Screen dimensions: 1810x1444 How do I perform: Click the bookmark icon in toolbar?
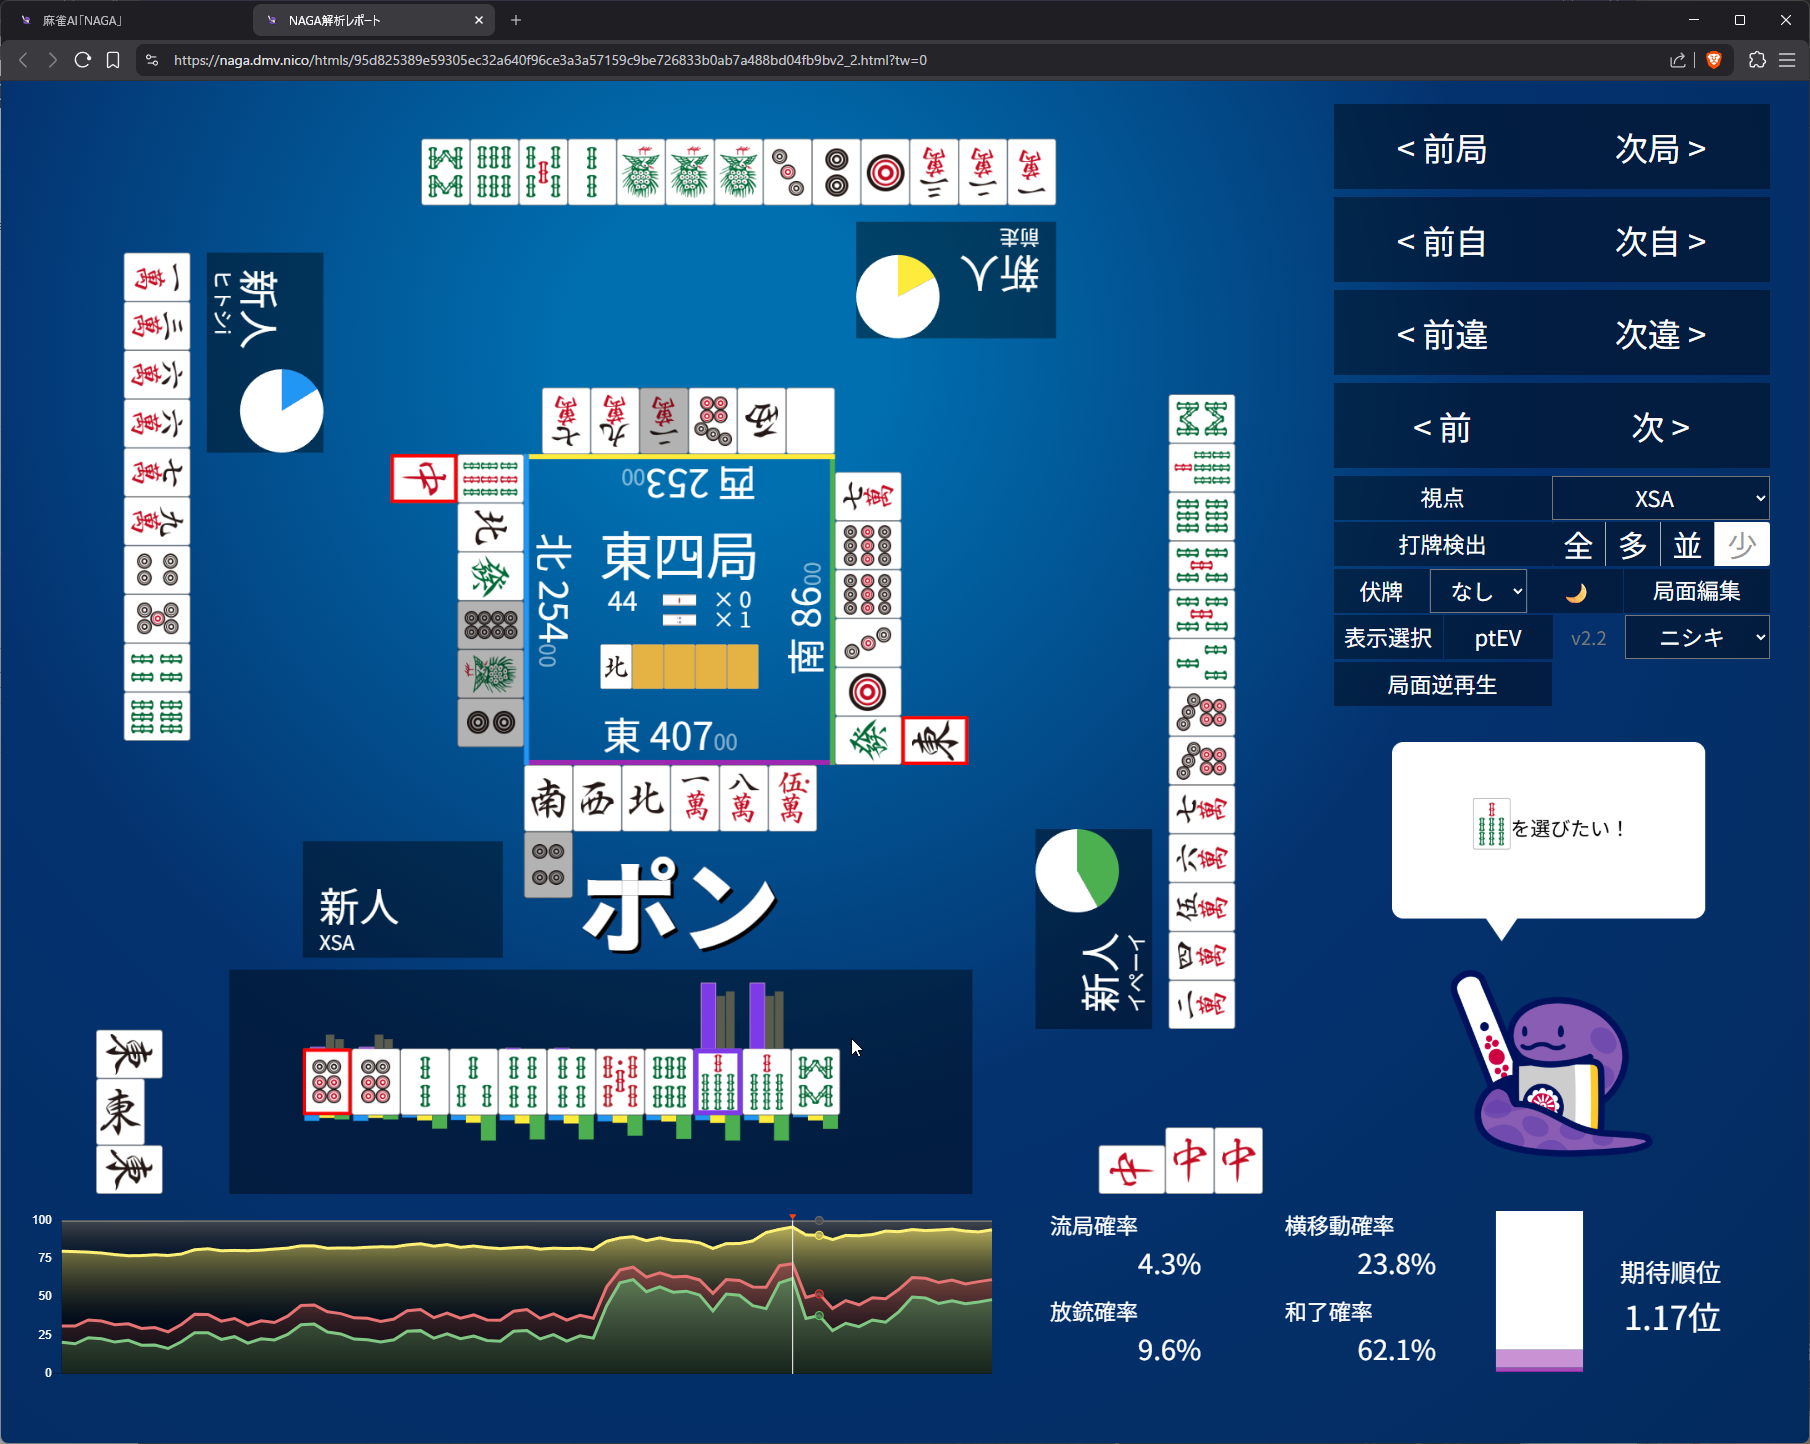[113, 60]
